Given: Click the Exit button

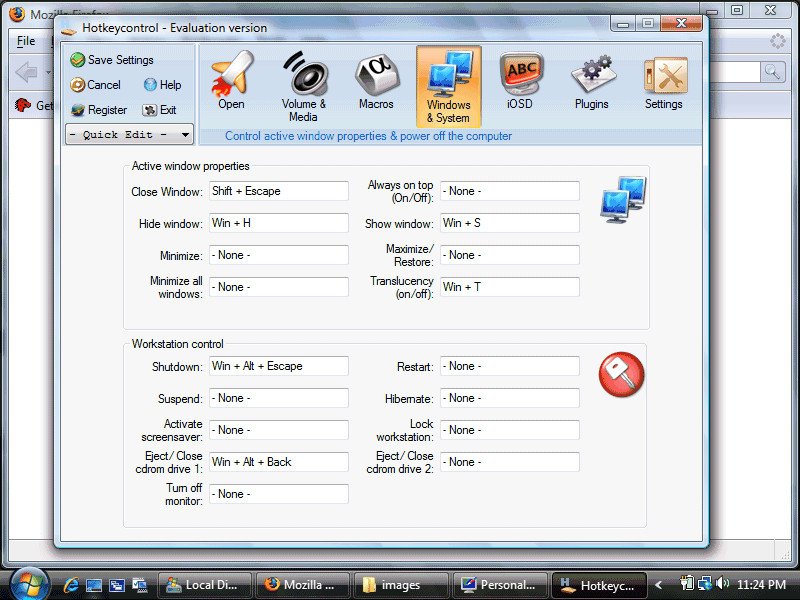Looking at the screenshot, I should 159,110.
